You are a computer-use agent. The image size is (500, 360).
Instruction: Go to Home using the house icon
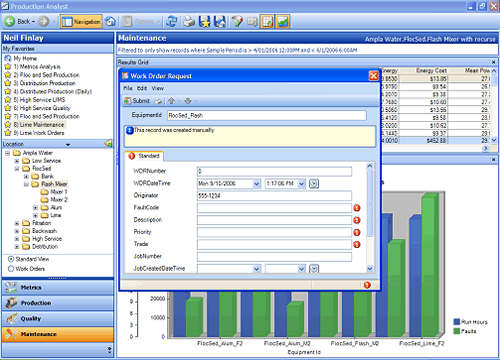(110, 21)
